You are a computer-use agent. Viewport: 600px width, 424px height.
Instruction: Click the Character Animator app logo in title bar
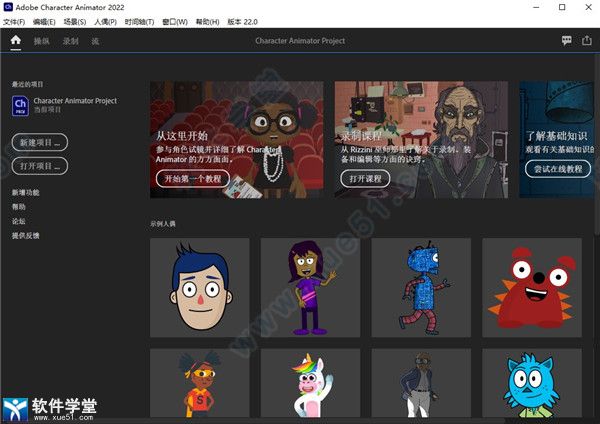(8, 7)
